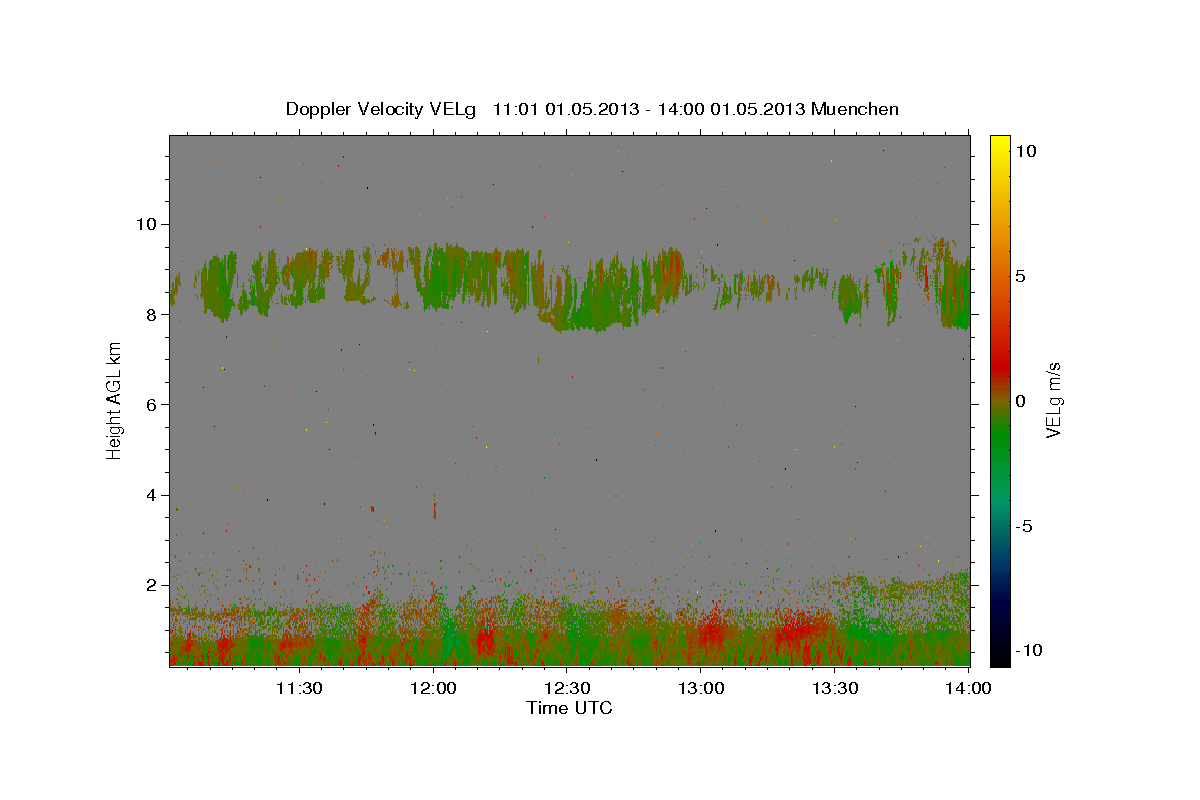Click the colorbar tick label 0
The width and height of the screenshot is (1200, 800).
tap(1021, 401)
